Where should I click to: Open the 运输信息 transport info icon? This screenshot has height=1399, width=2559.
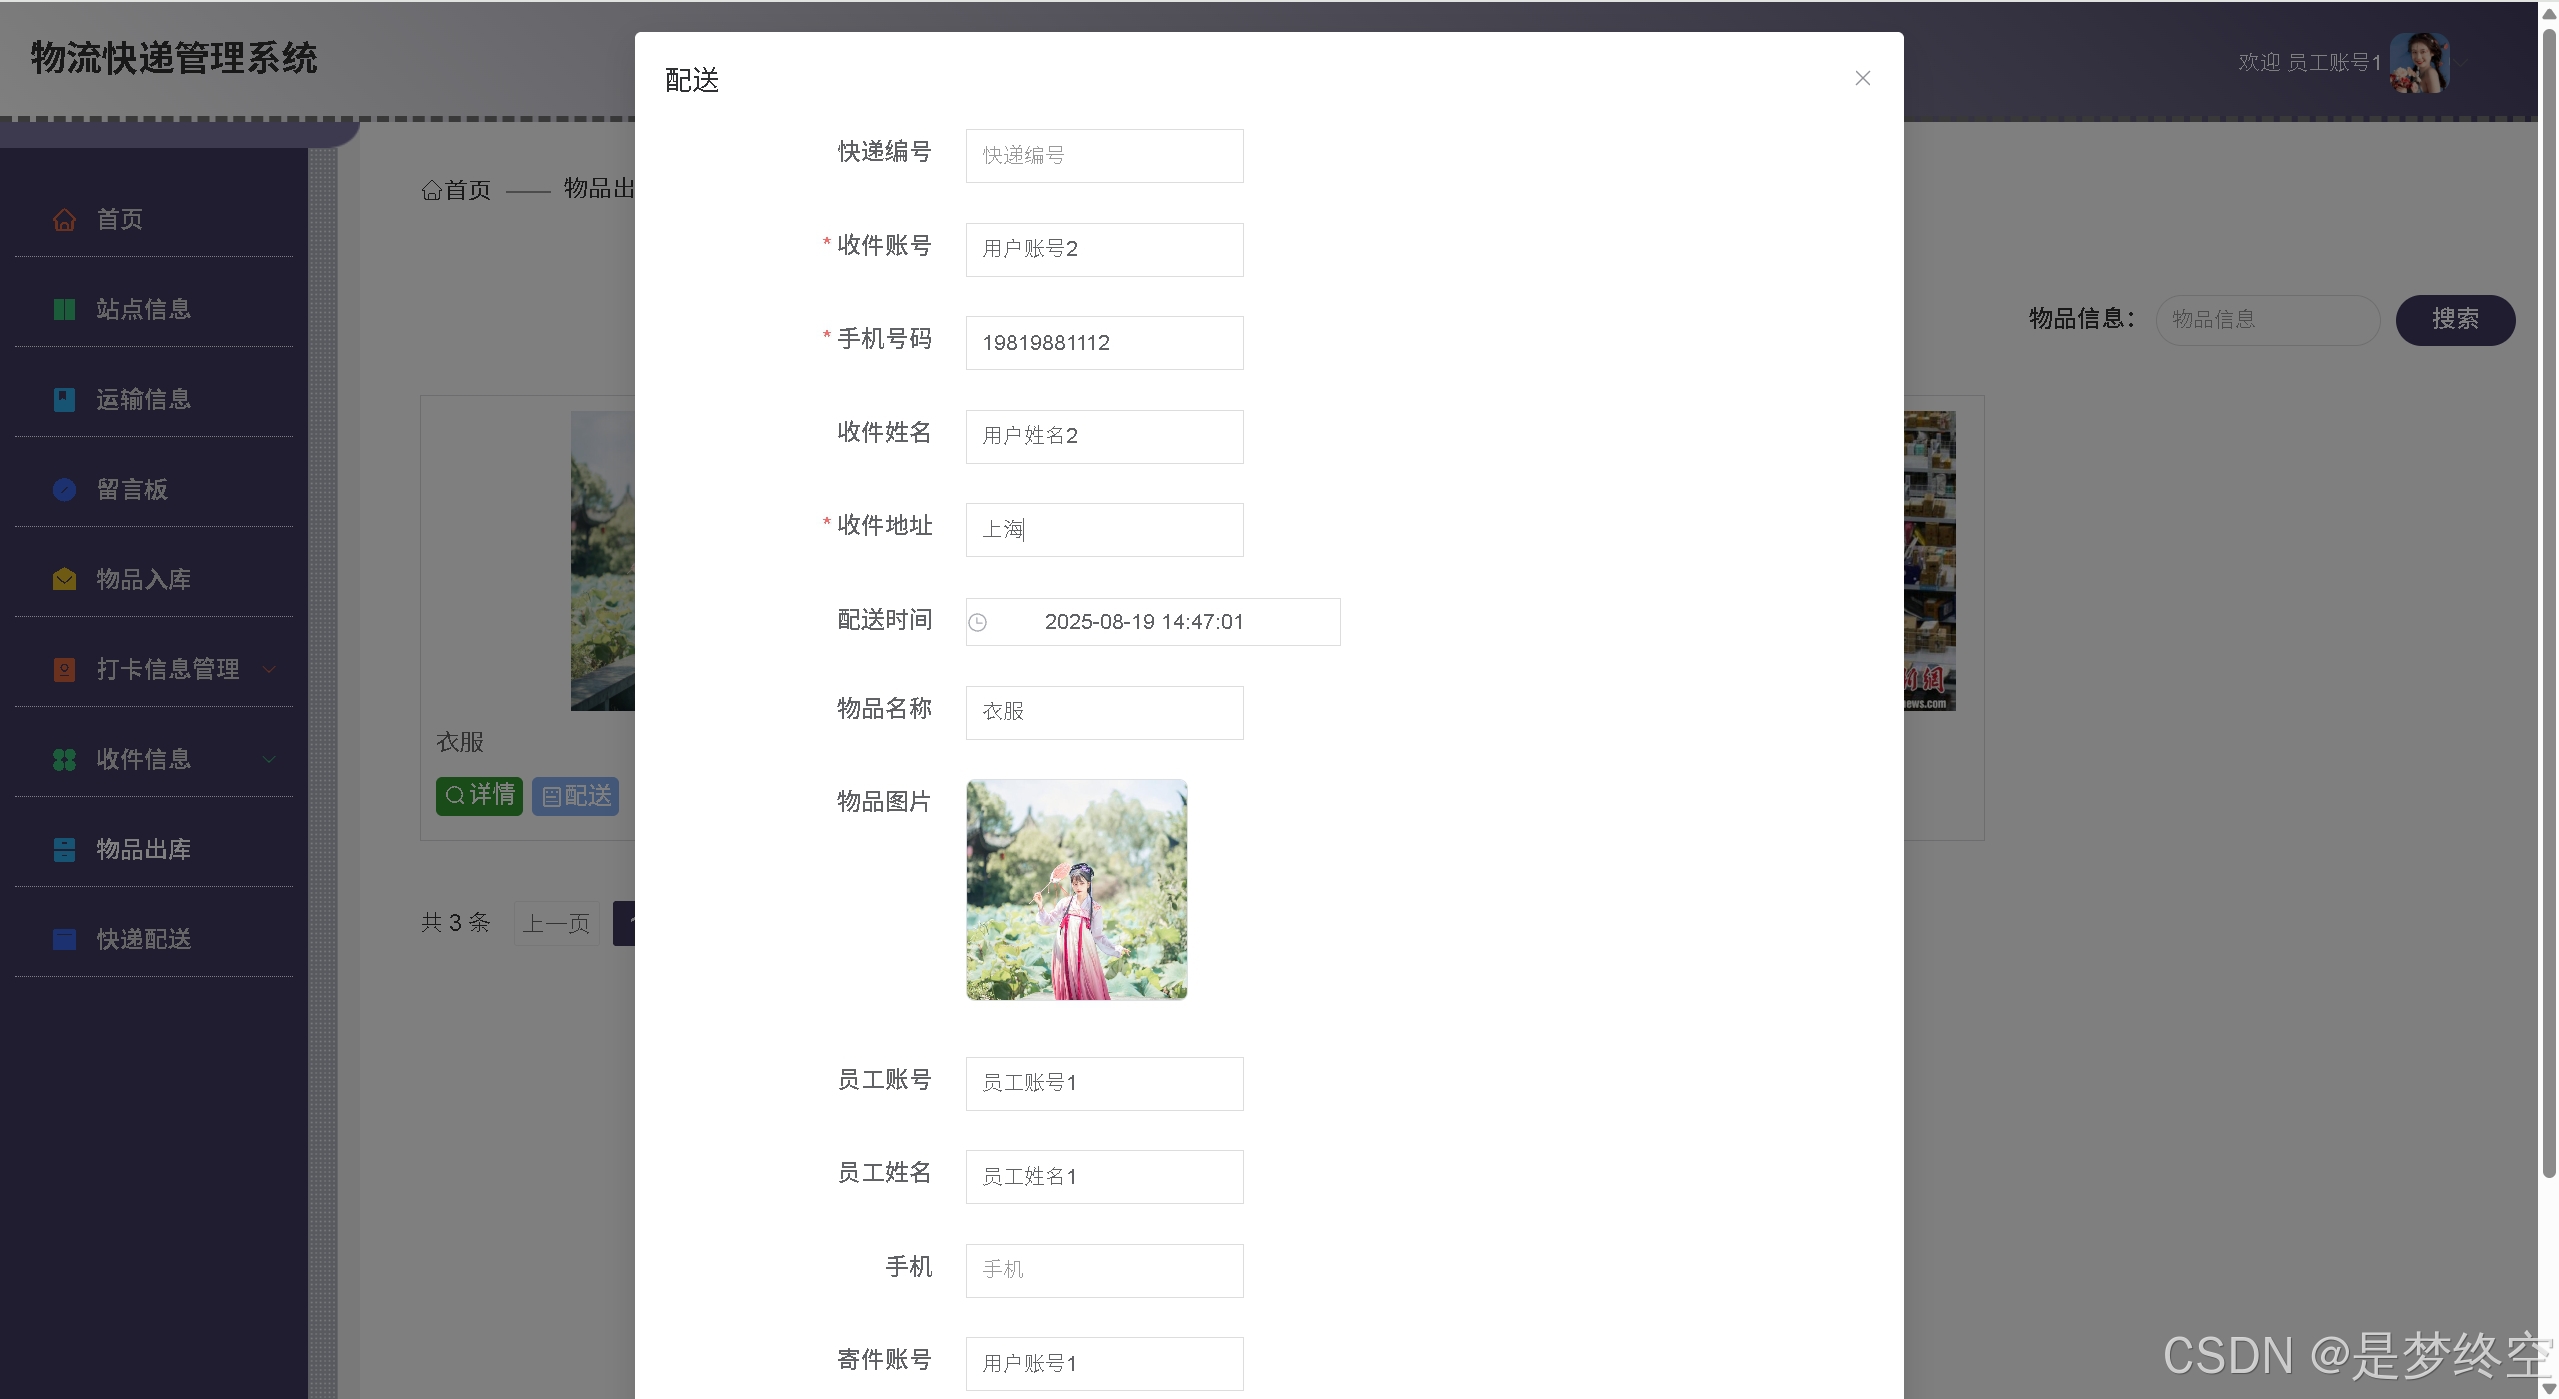64,399
